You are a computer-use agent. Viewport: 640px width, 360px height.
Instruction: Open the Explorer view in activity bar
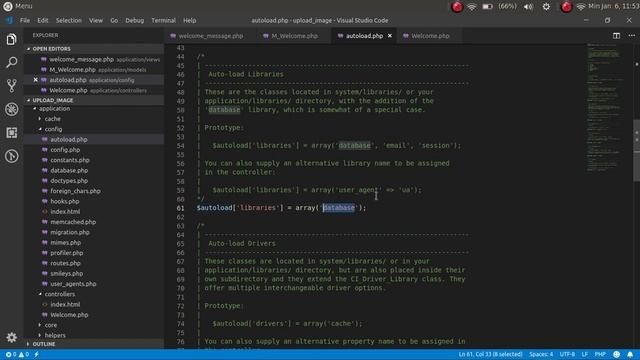pos(11,39)
